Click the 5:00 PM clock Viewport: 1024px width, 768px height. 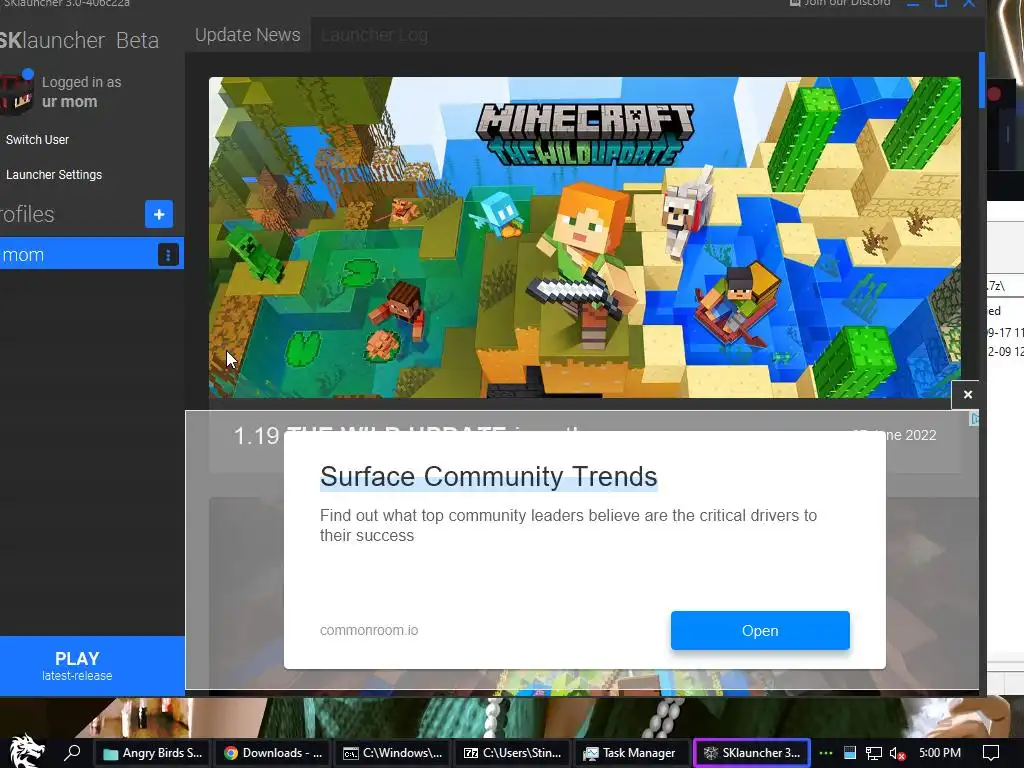coord(940,753)
